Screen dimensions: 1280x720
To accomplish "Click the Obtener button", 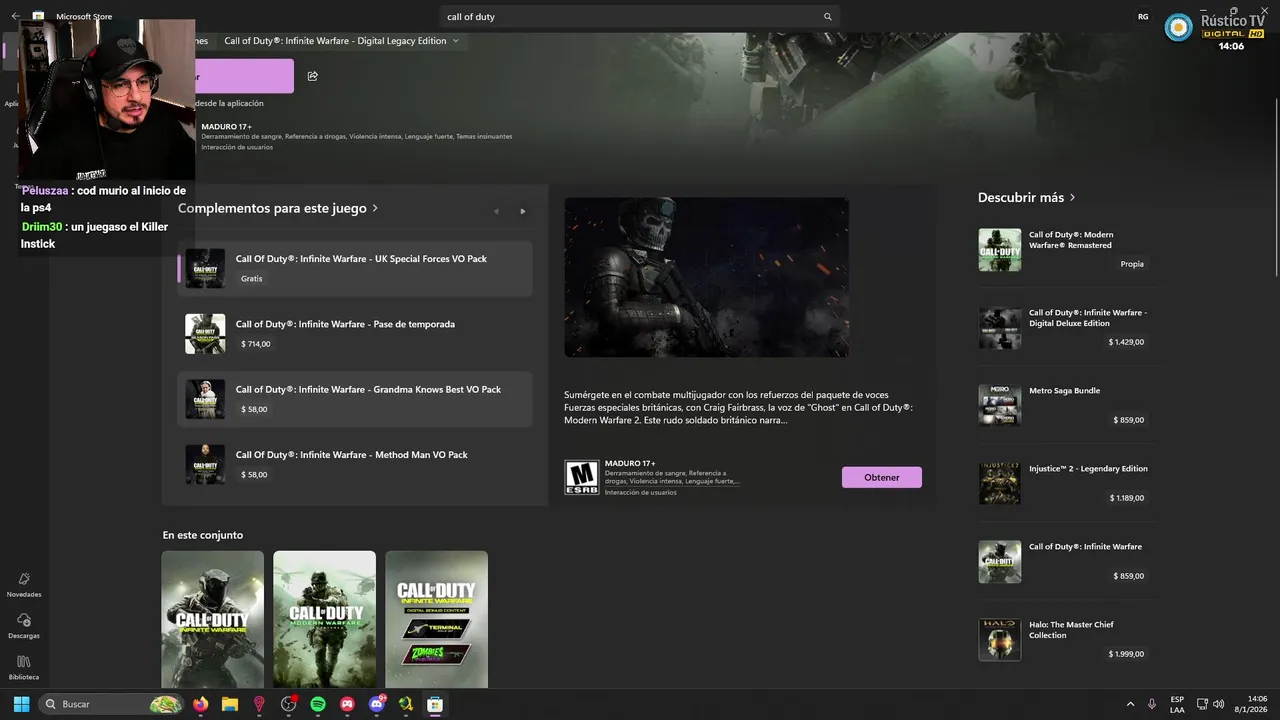I will pos(882,477).
